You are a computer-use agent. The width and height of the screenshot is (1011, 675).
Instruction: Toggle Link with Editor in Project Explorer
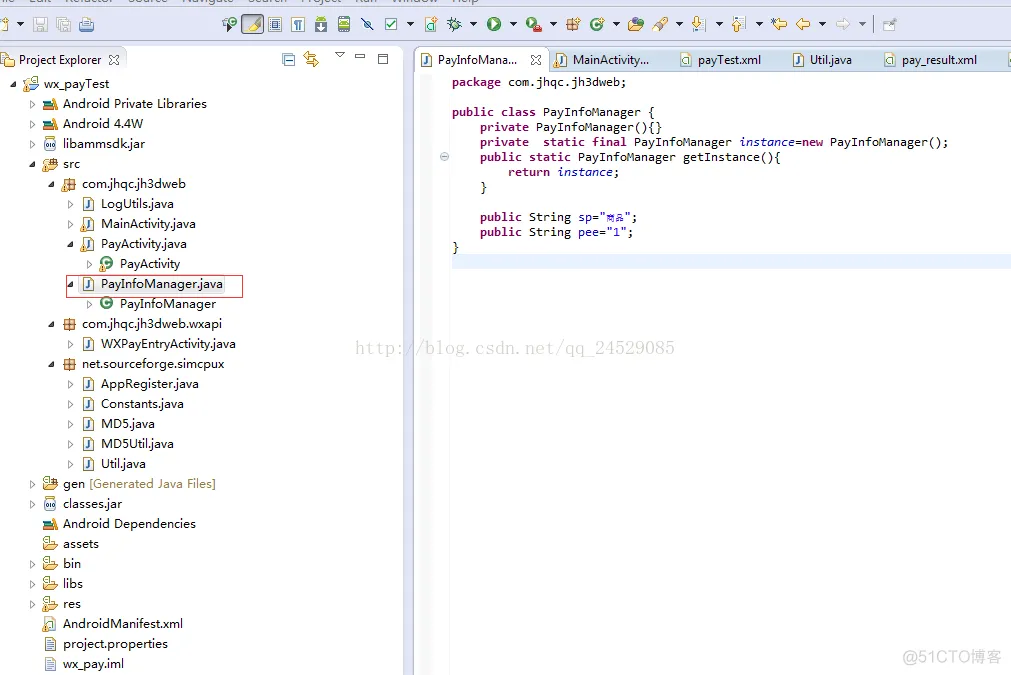[311, 59]
